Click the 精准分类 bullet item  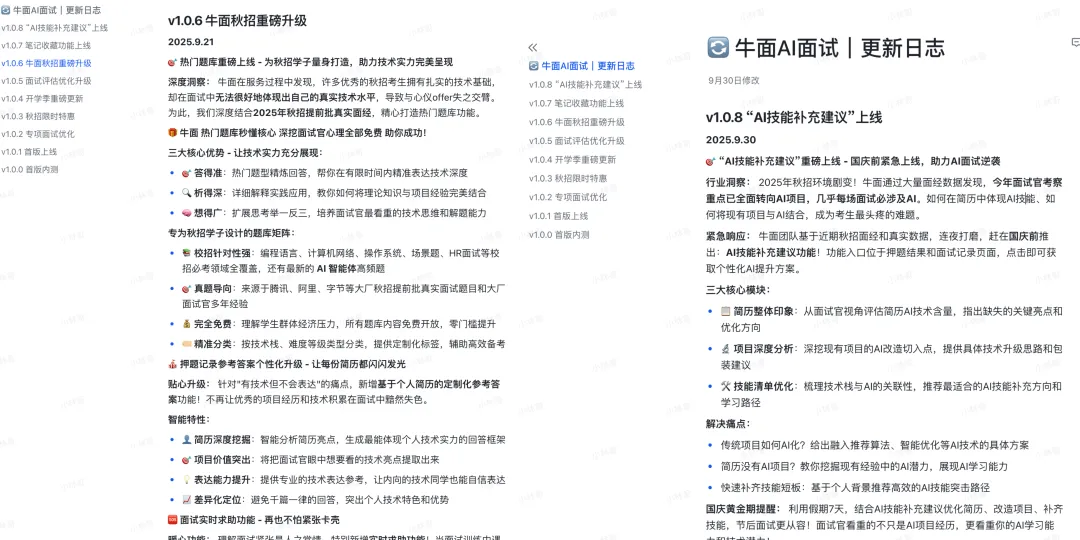(x=342, y=344)
